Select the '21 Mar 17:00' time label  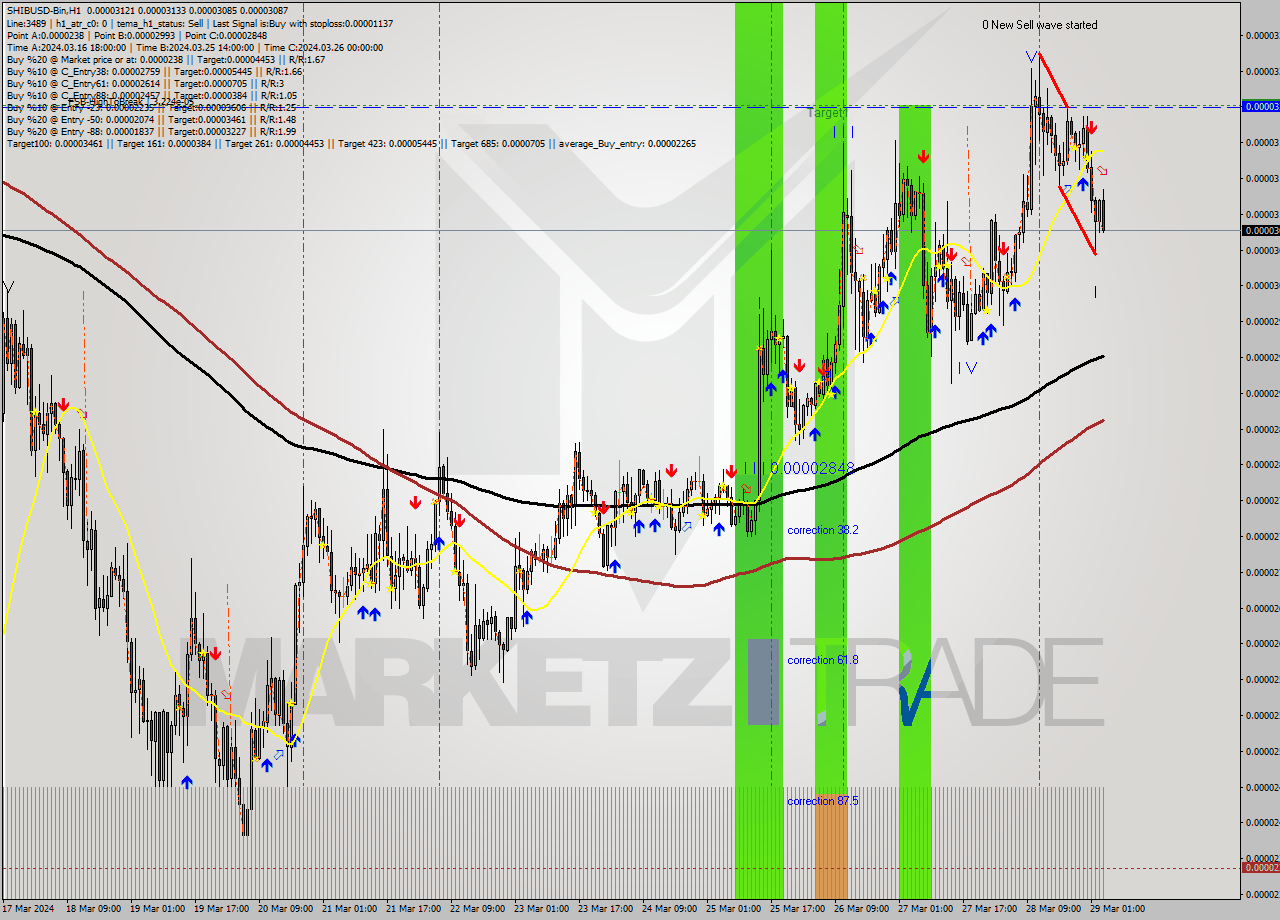click(x=413, y=909)
